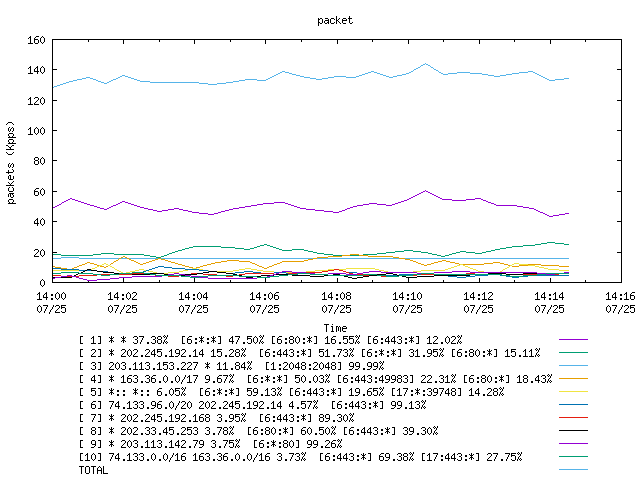Select legend entry [ 9] 203.113.142.79
This screenshot has height=480, width=640.
162,444
